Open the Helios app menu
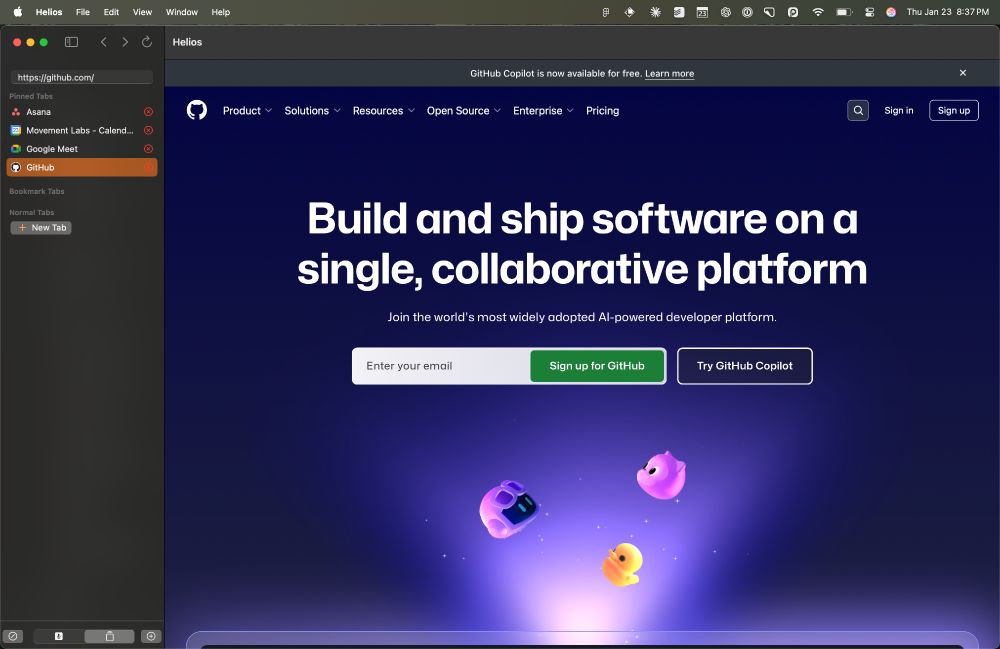 (49, 12)
